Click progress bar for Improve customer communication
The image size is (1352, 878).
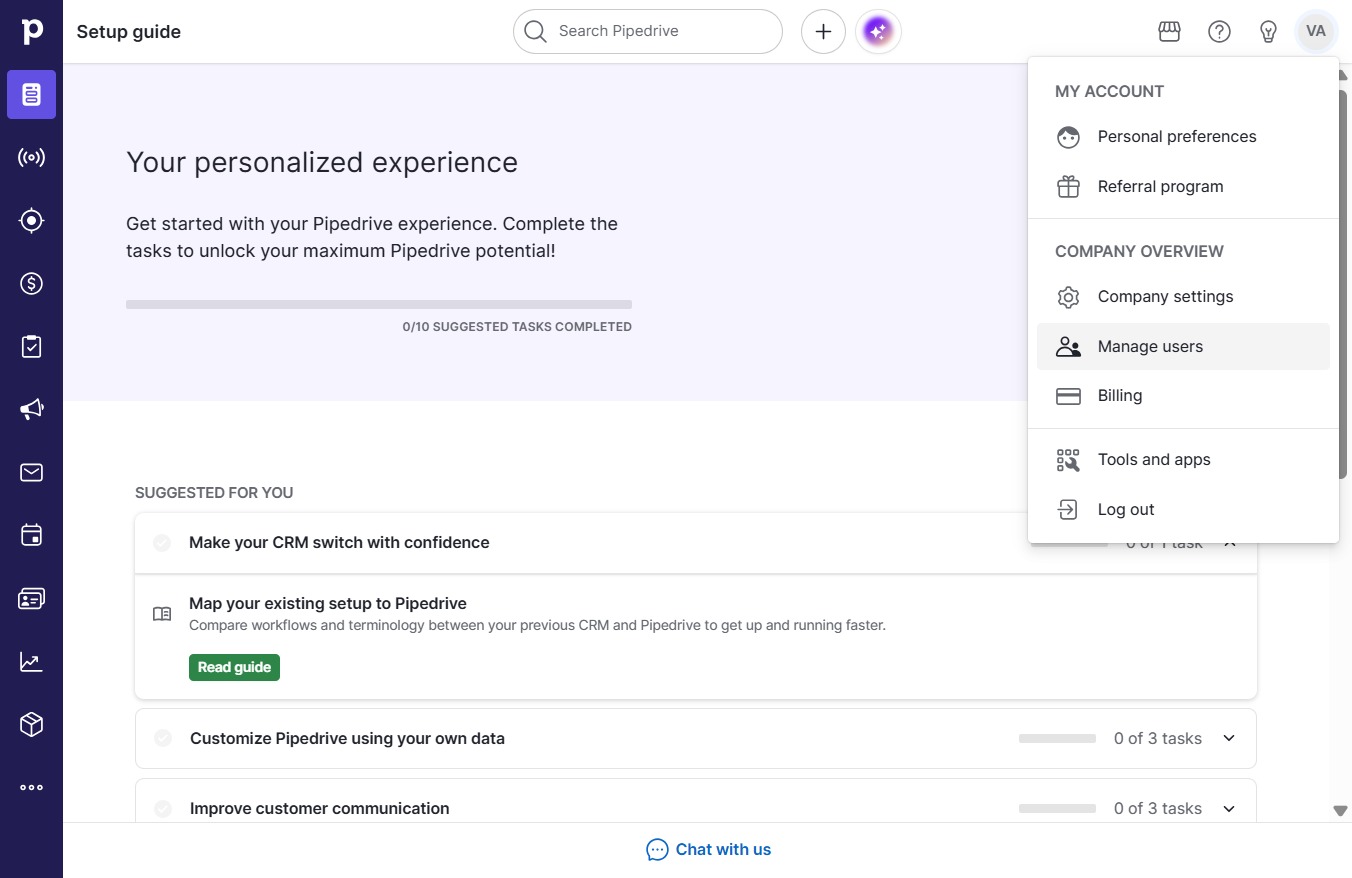1058,808
